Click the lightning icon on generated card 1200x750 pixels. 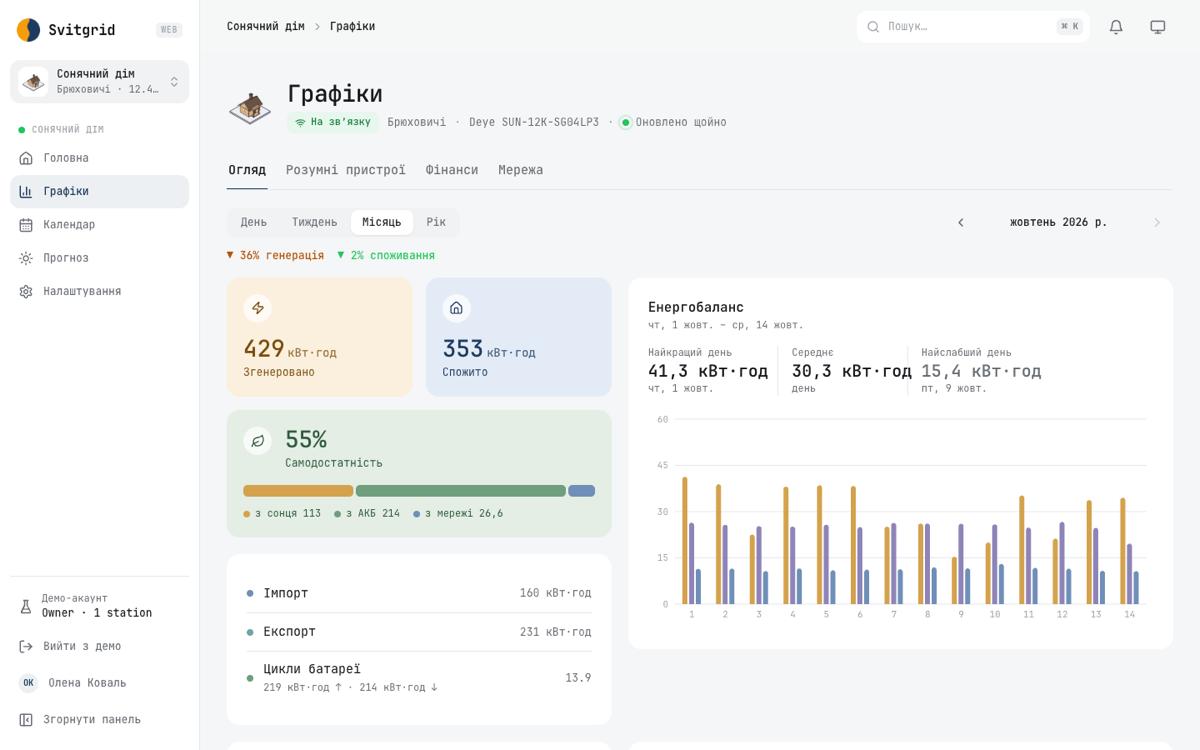point(257,308)
